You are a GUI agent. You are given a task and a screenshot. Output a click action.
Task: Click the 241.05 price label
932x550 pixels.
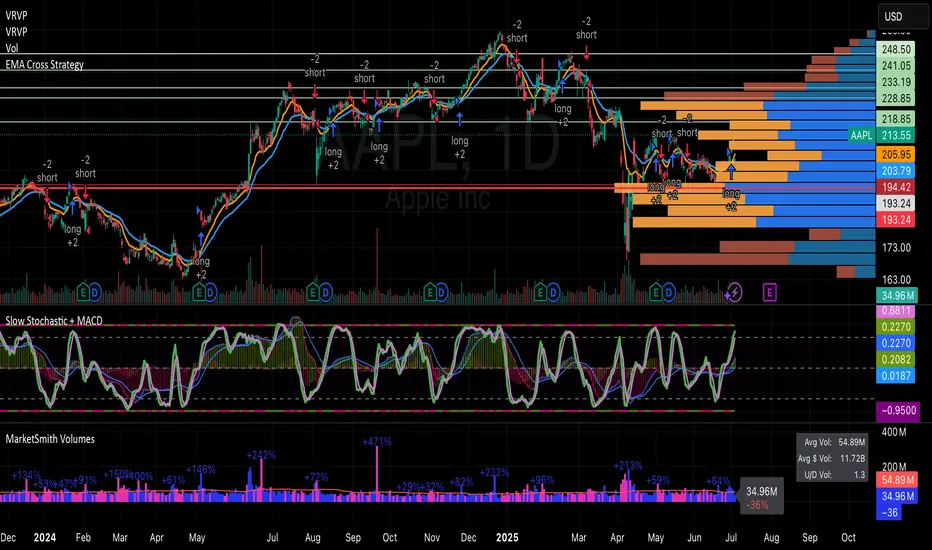[896, 66]
